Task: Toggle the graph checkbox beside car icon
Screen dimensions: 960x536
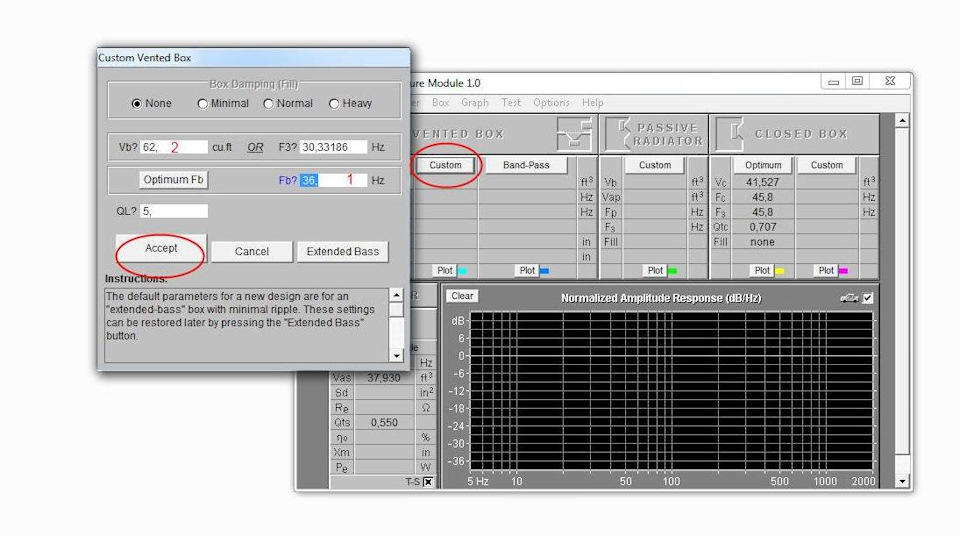Action: [868, 298]
